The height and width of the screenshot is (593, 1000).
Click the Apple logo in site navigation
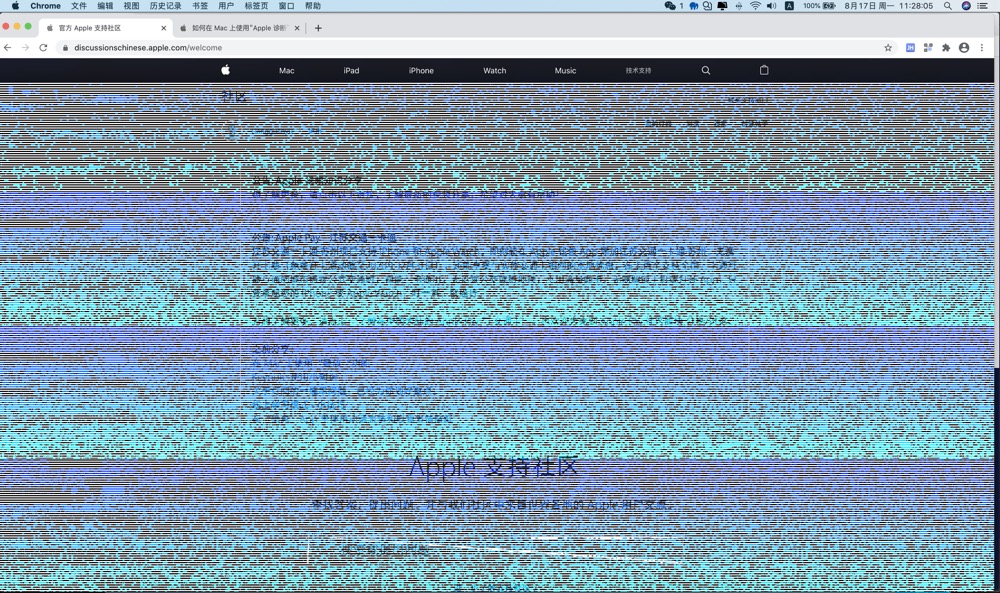pos(225,70)
